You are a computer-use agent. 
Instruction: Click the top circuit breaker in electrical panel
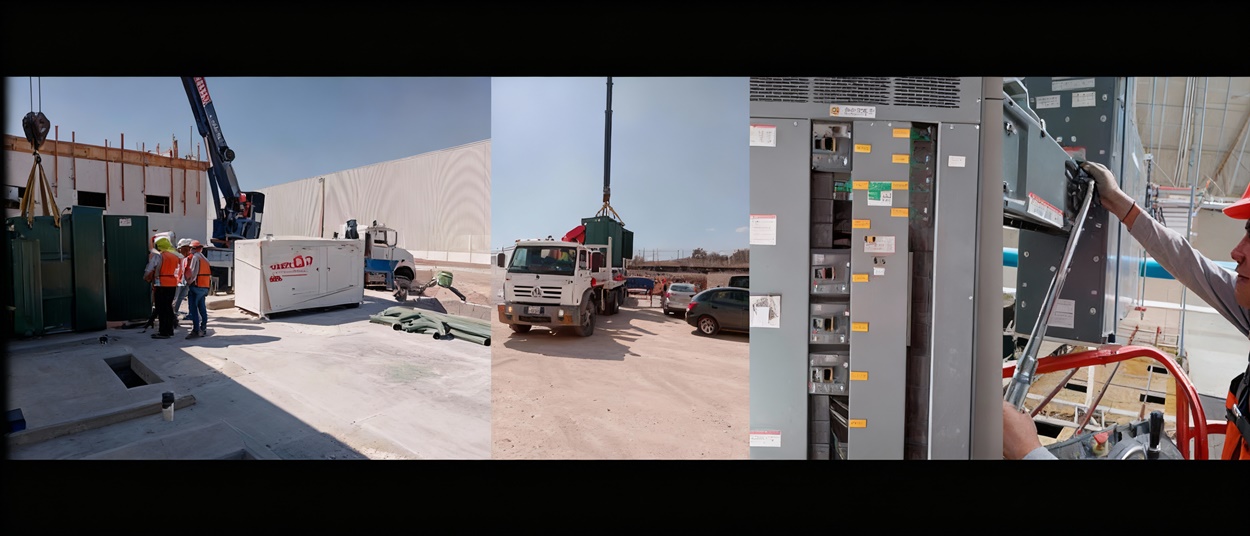point(830,147)
